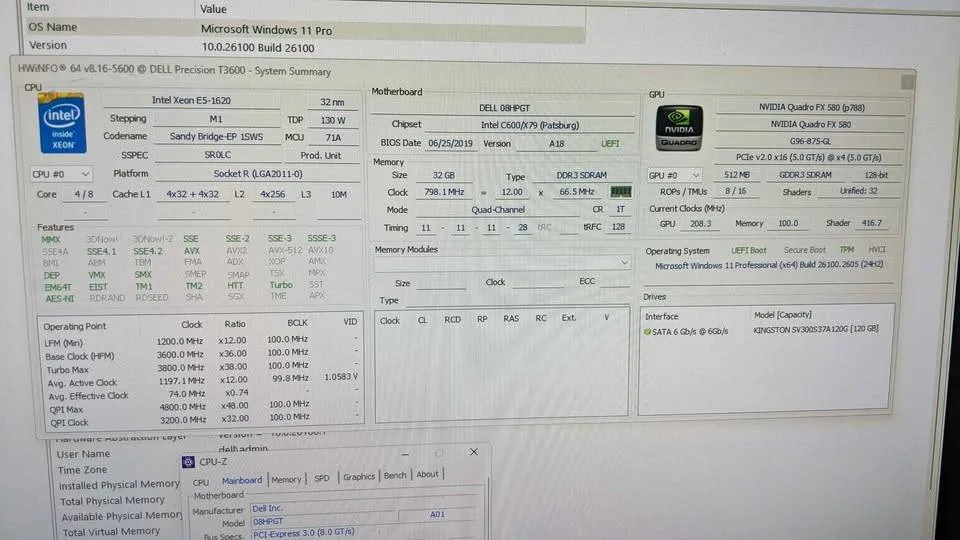The width and height of the screenshot is (960, 540).
Task: Click the Model field showing 08HPGT
Action: click(x=268, y=522)
